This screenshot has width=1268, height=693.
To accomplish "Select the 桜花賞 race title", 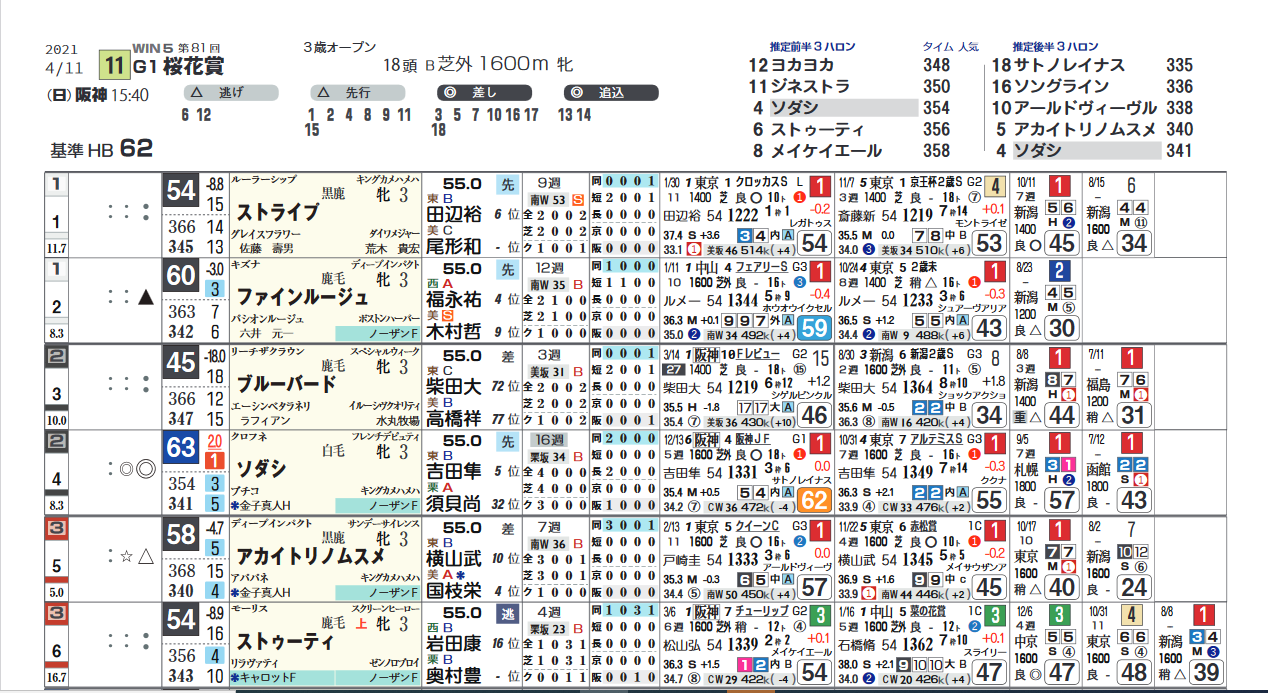I will 194,66.
